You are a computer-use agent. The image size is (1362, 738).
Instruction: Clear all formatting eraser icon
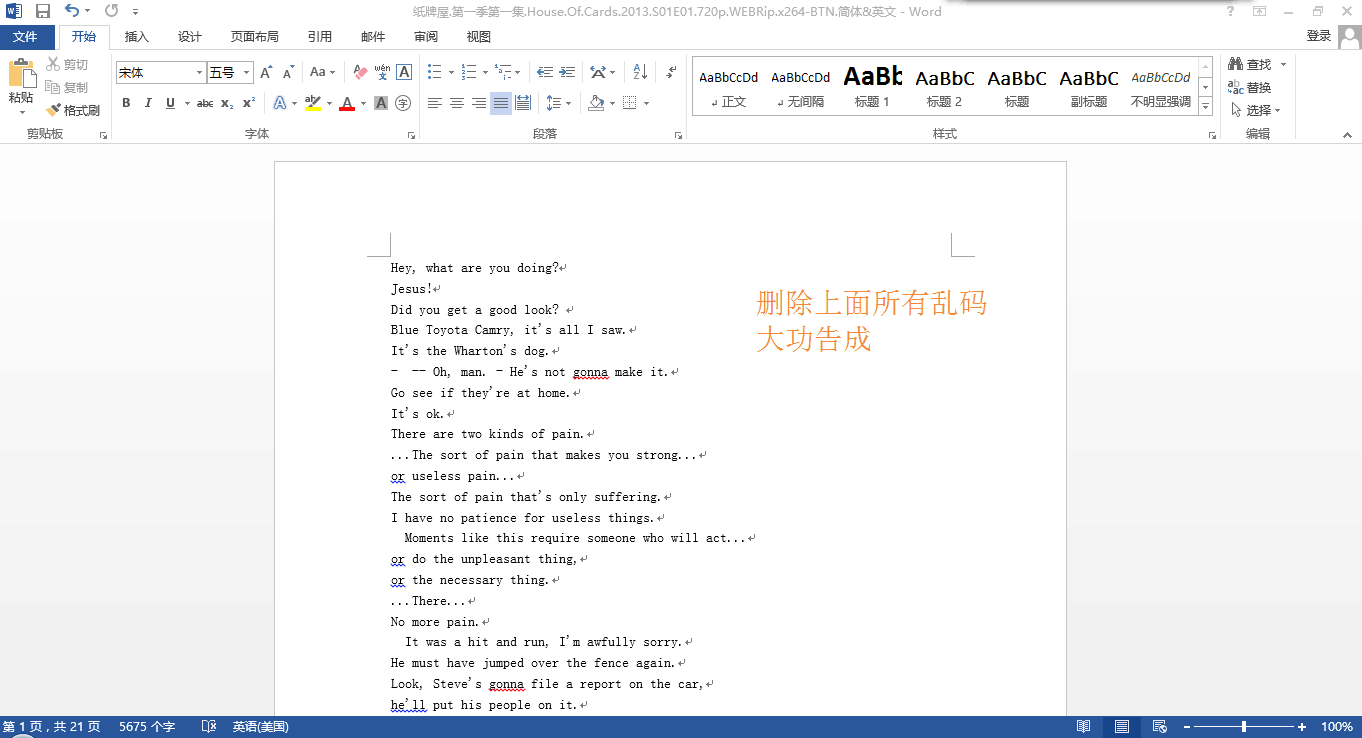coord(361,72)
